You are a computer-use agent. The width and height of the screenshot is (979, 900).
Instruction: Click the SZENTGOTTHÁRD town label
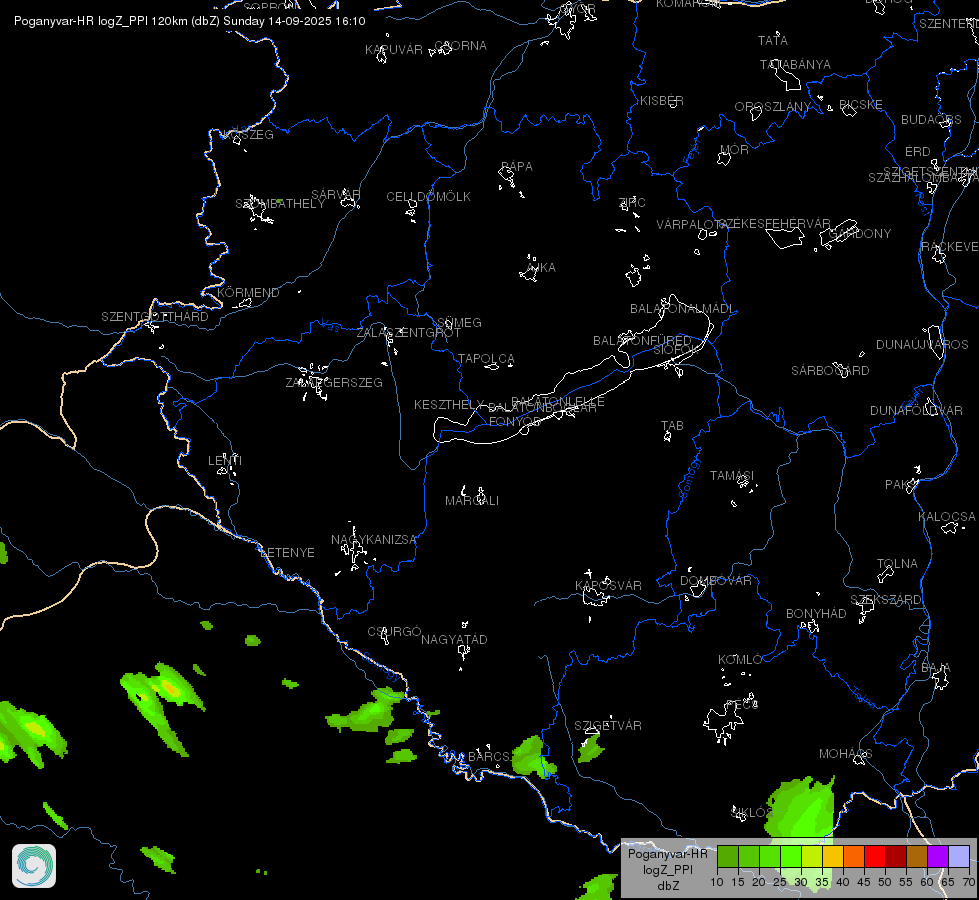pos(155,317)
